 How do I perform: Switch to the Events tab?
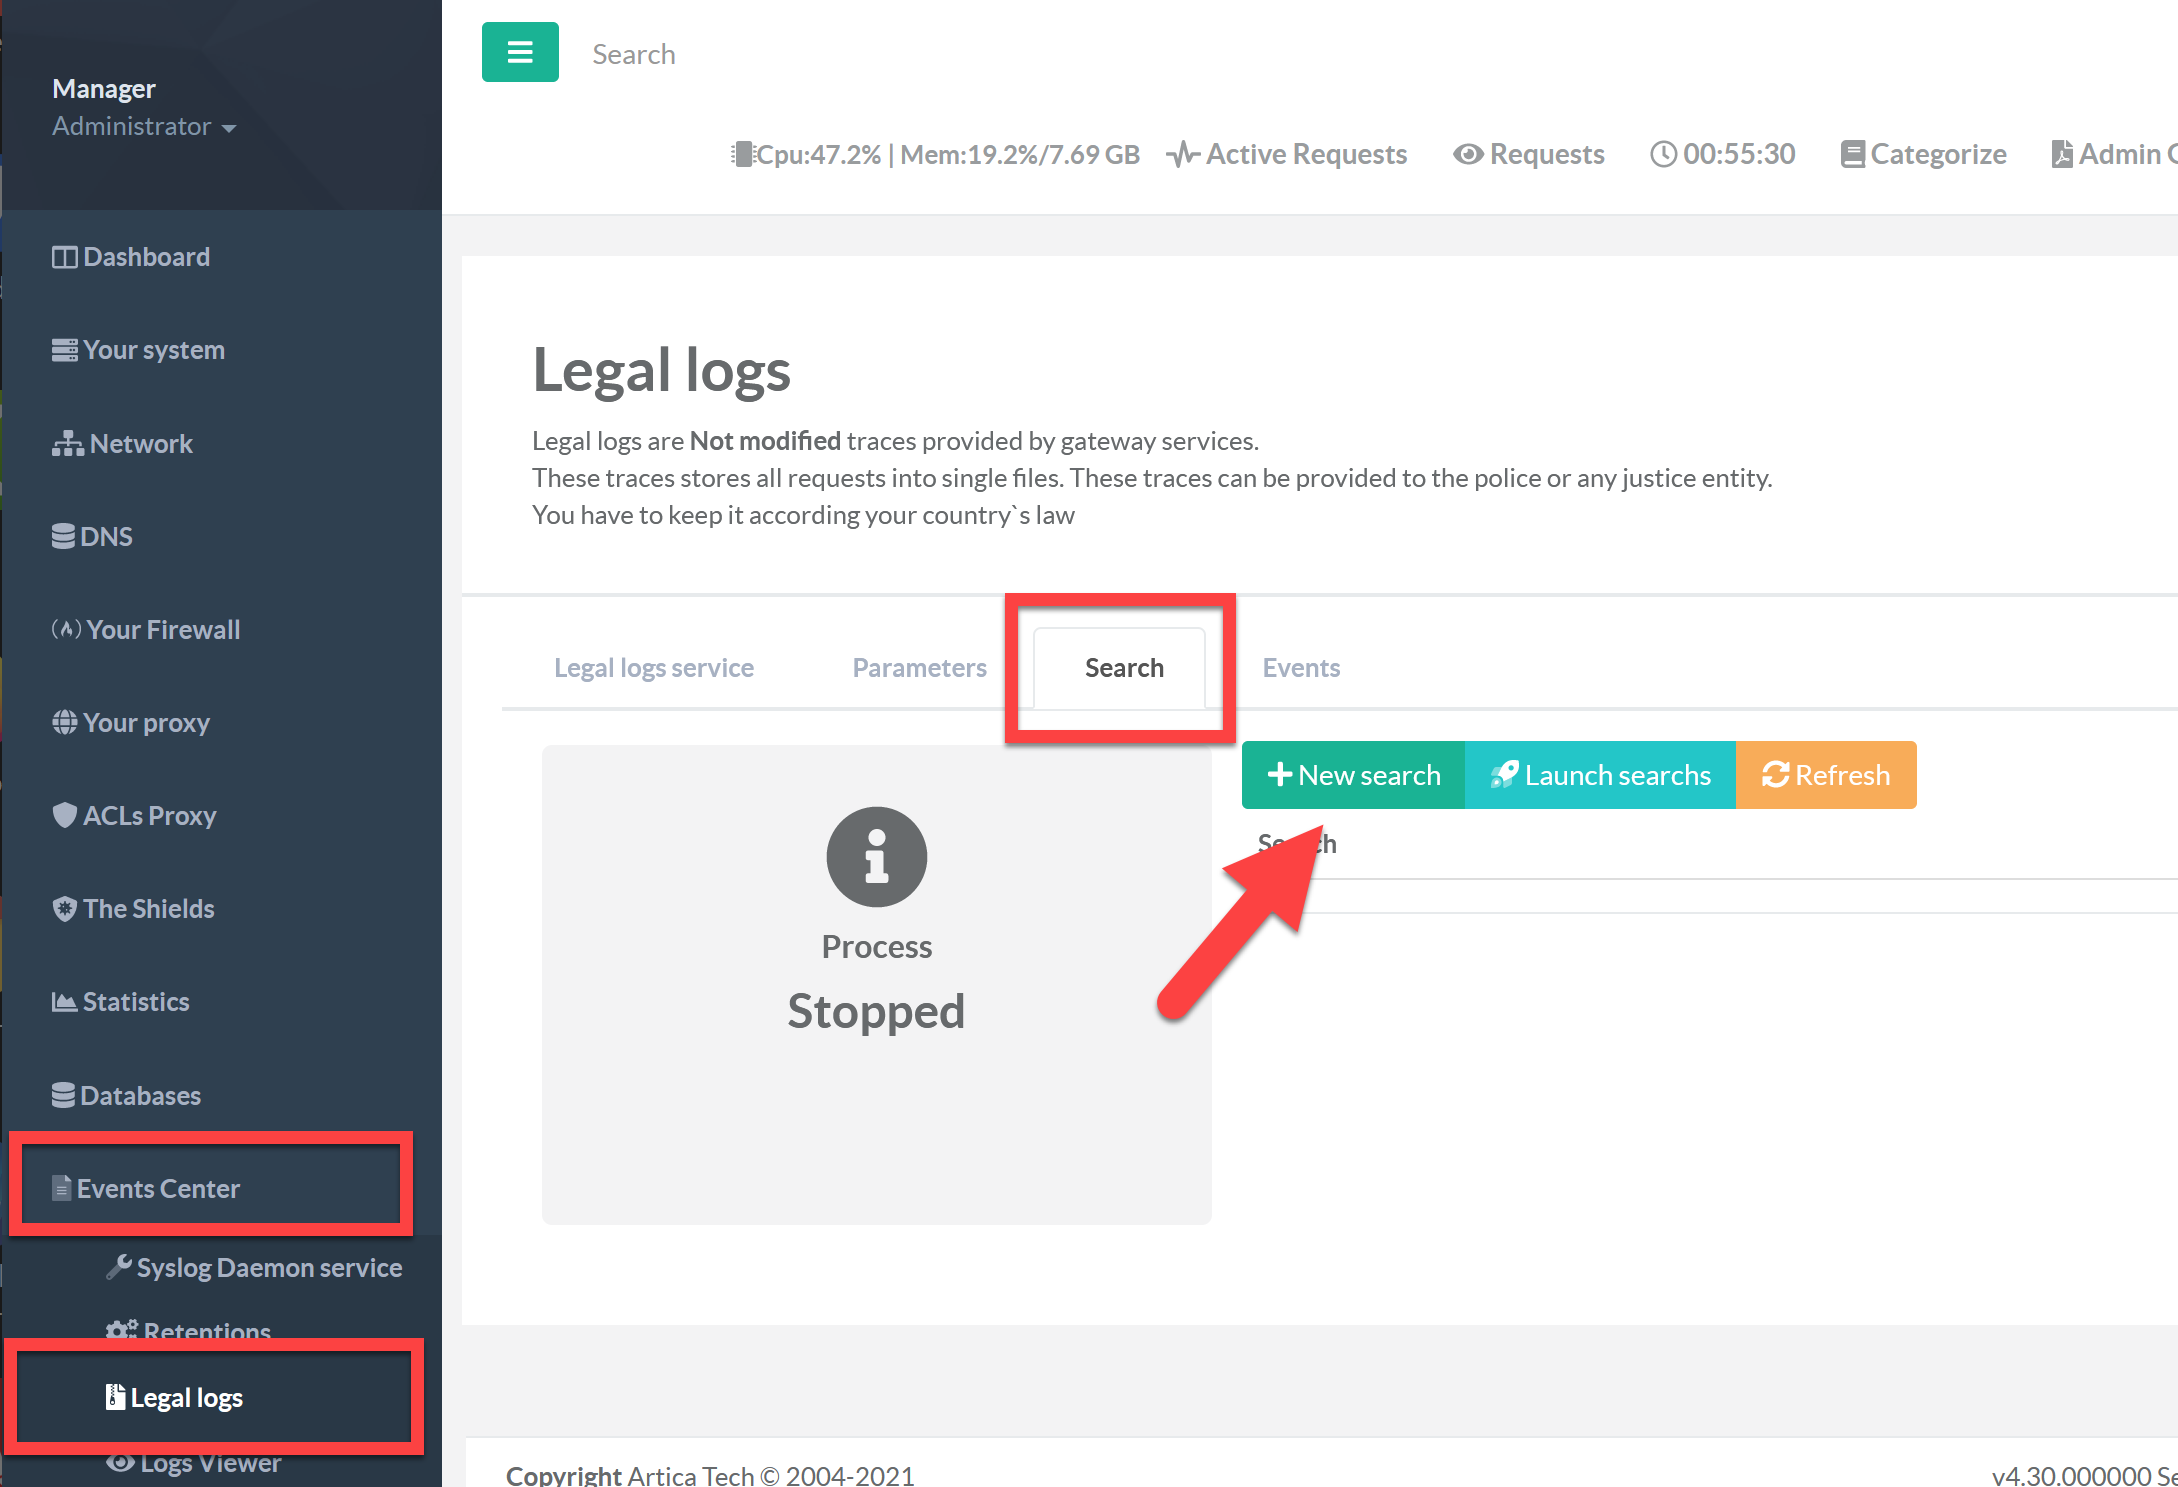click(1300, 667)
